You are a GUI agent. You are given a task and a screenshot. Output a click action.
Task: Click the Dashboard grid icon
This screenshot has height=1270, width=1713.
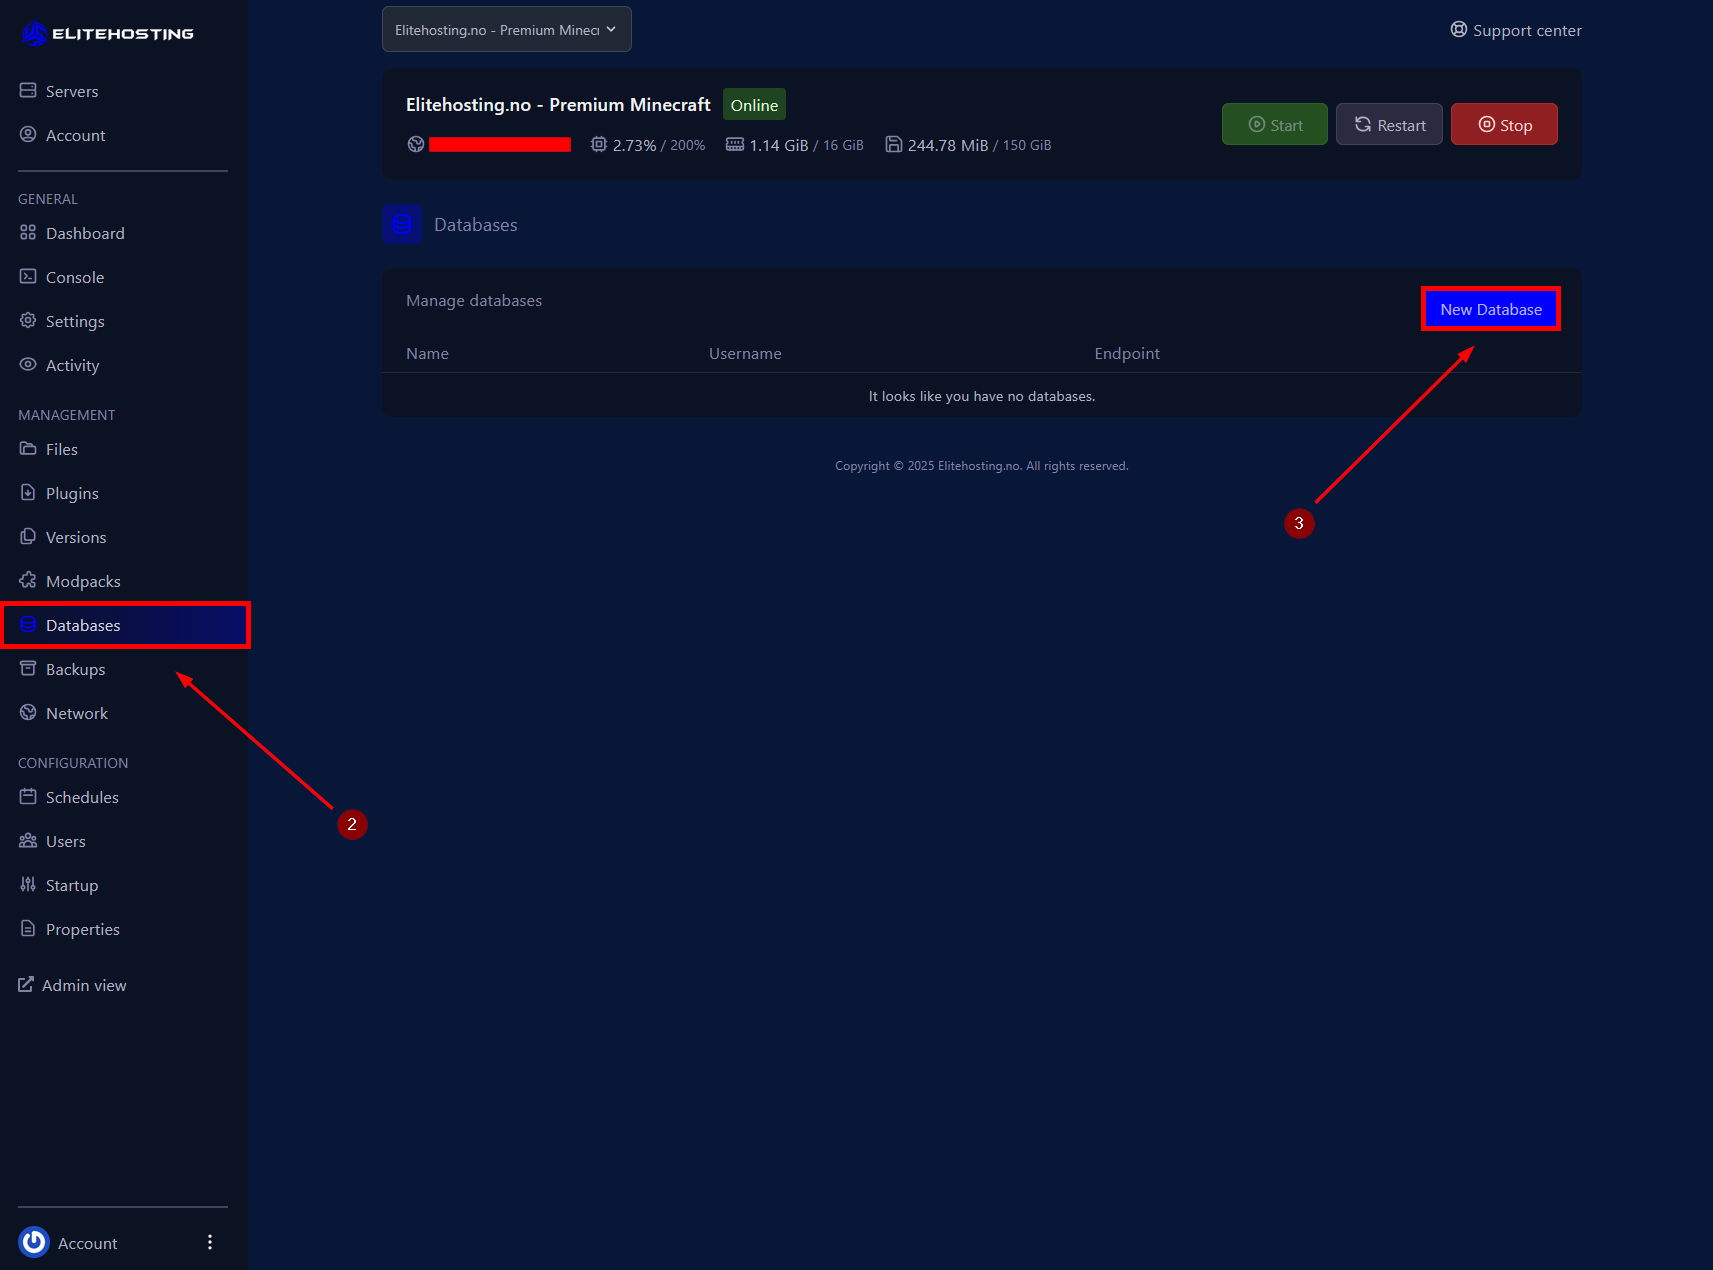(x=28, y=232)
